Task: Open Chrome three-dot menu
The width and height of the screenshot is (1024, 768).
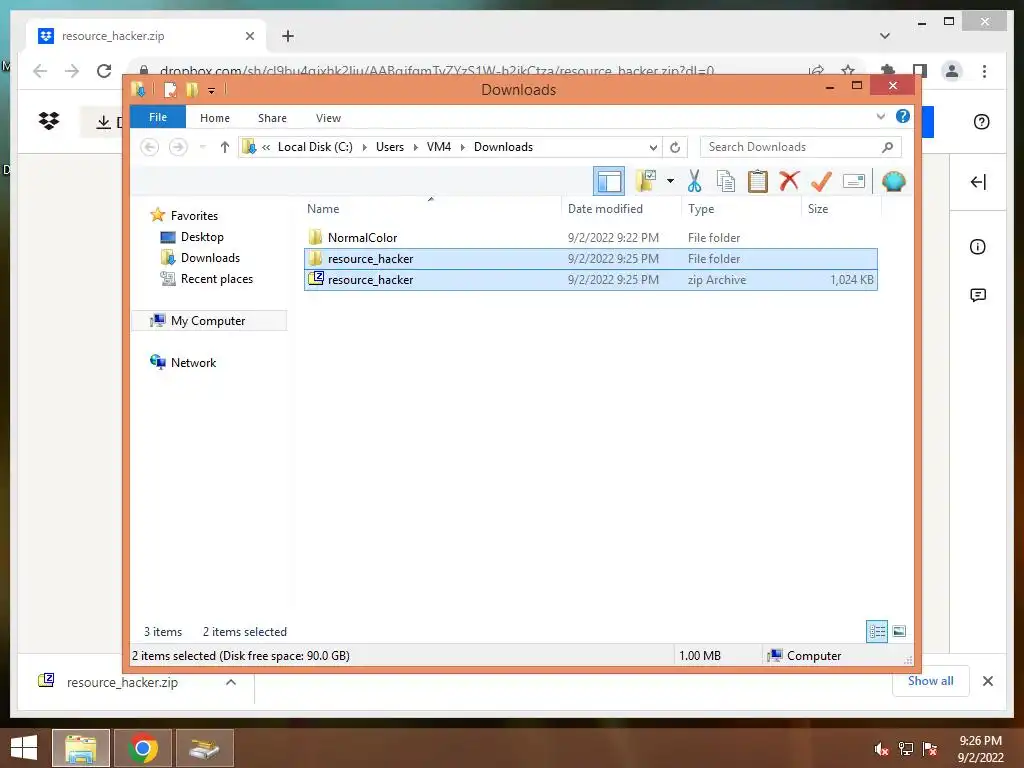Action: 984,71
